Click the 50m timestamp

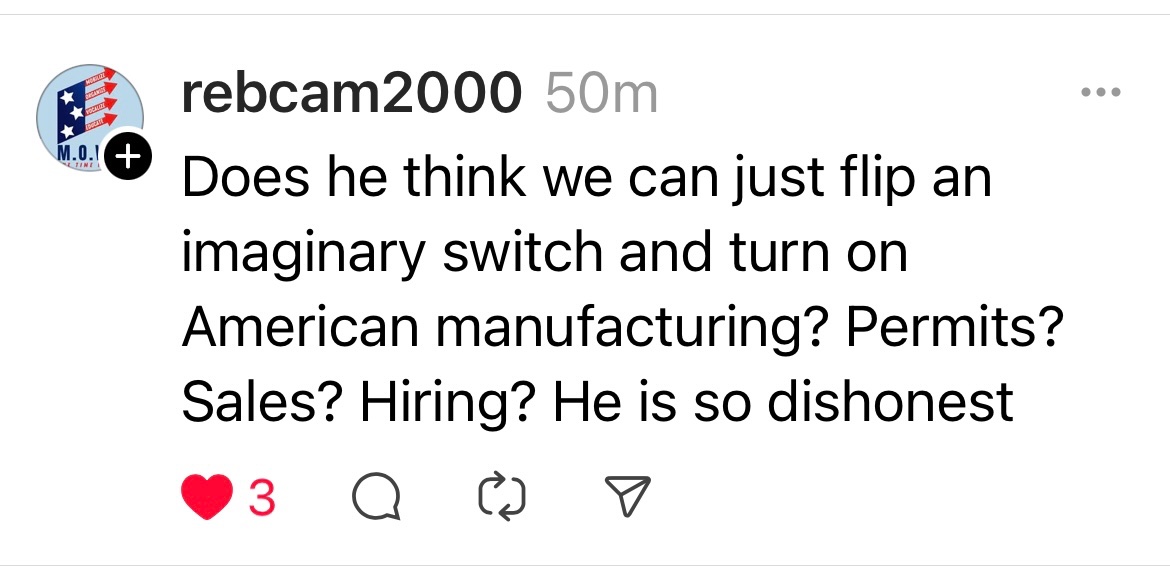pos(602,95)
